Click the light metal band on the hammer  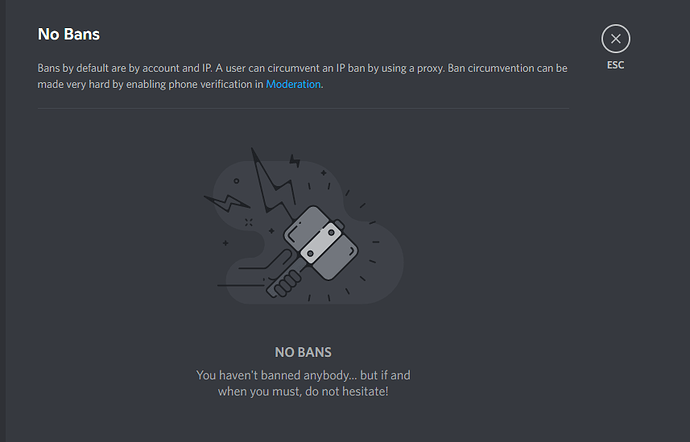321,243
